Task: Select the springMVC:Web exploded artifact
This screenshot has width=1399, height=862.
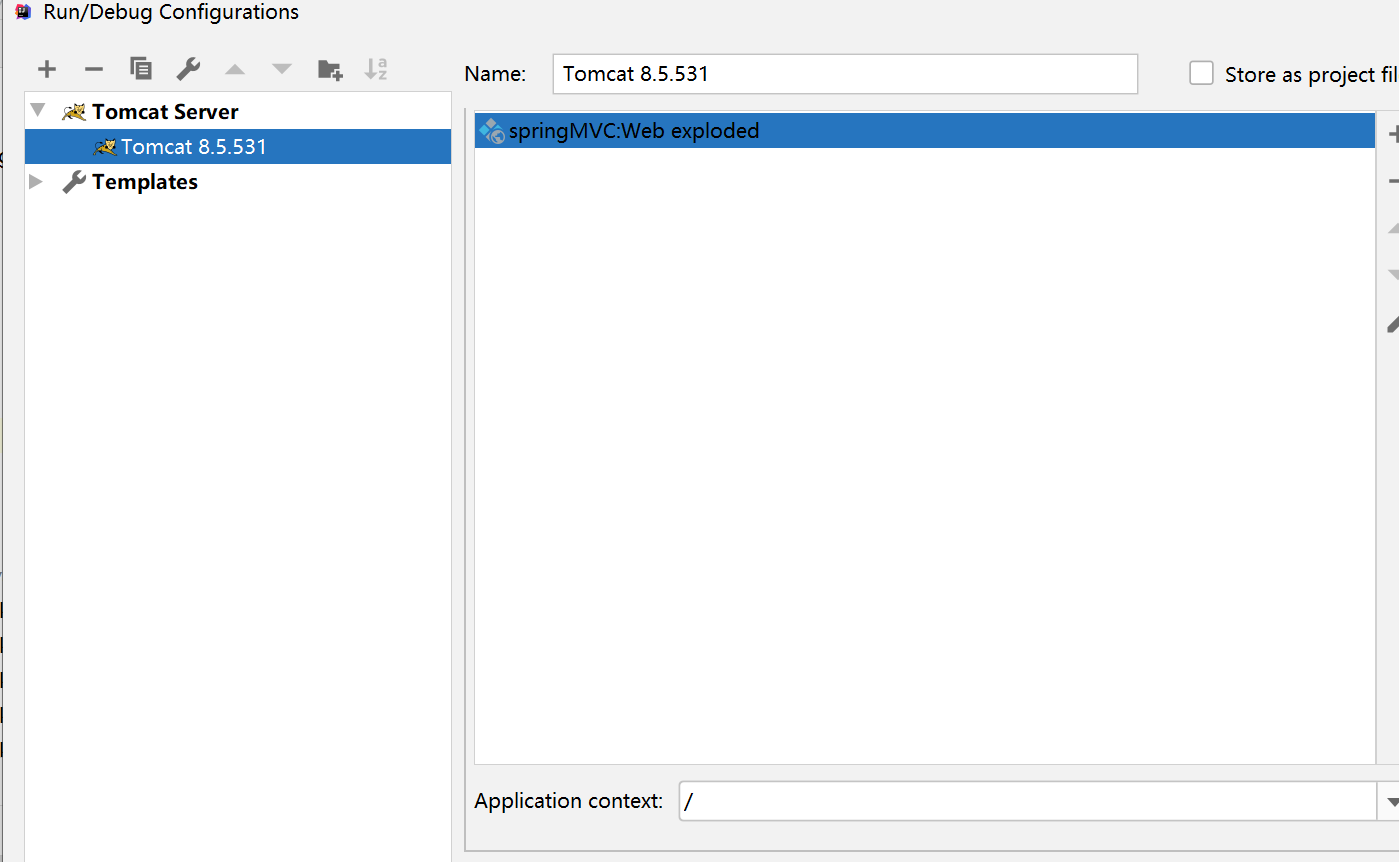Action: point(925,131)
